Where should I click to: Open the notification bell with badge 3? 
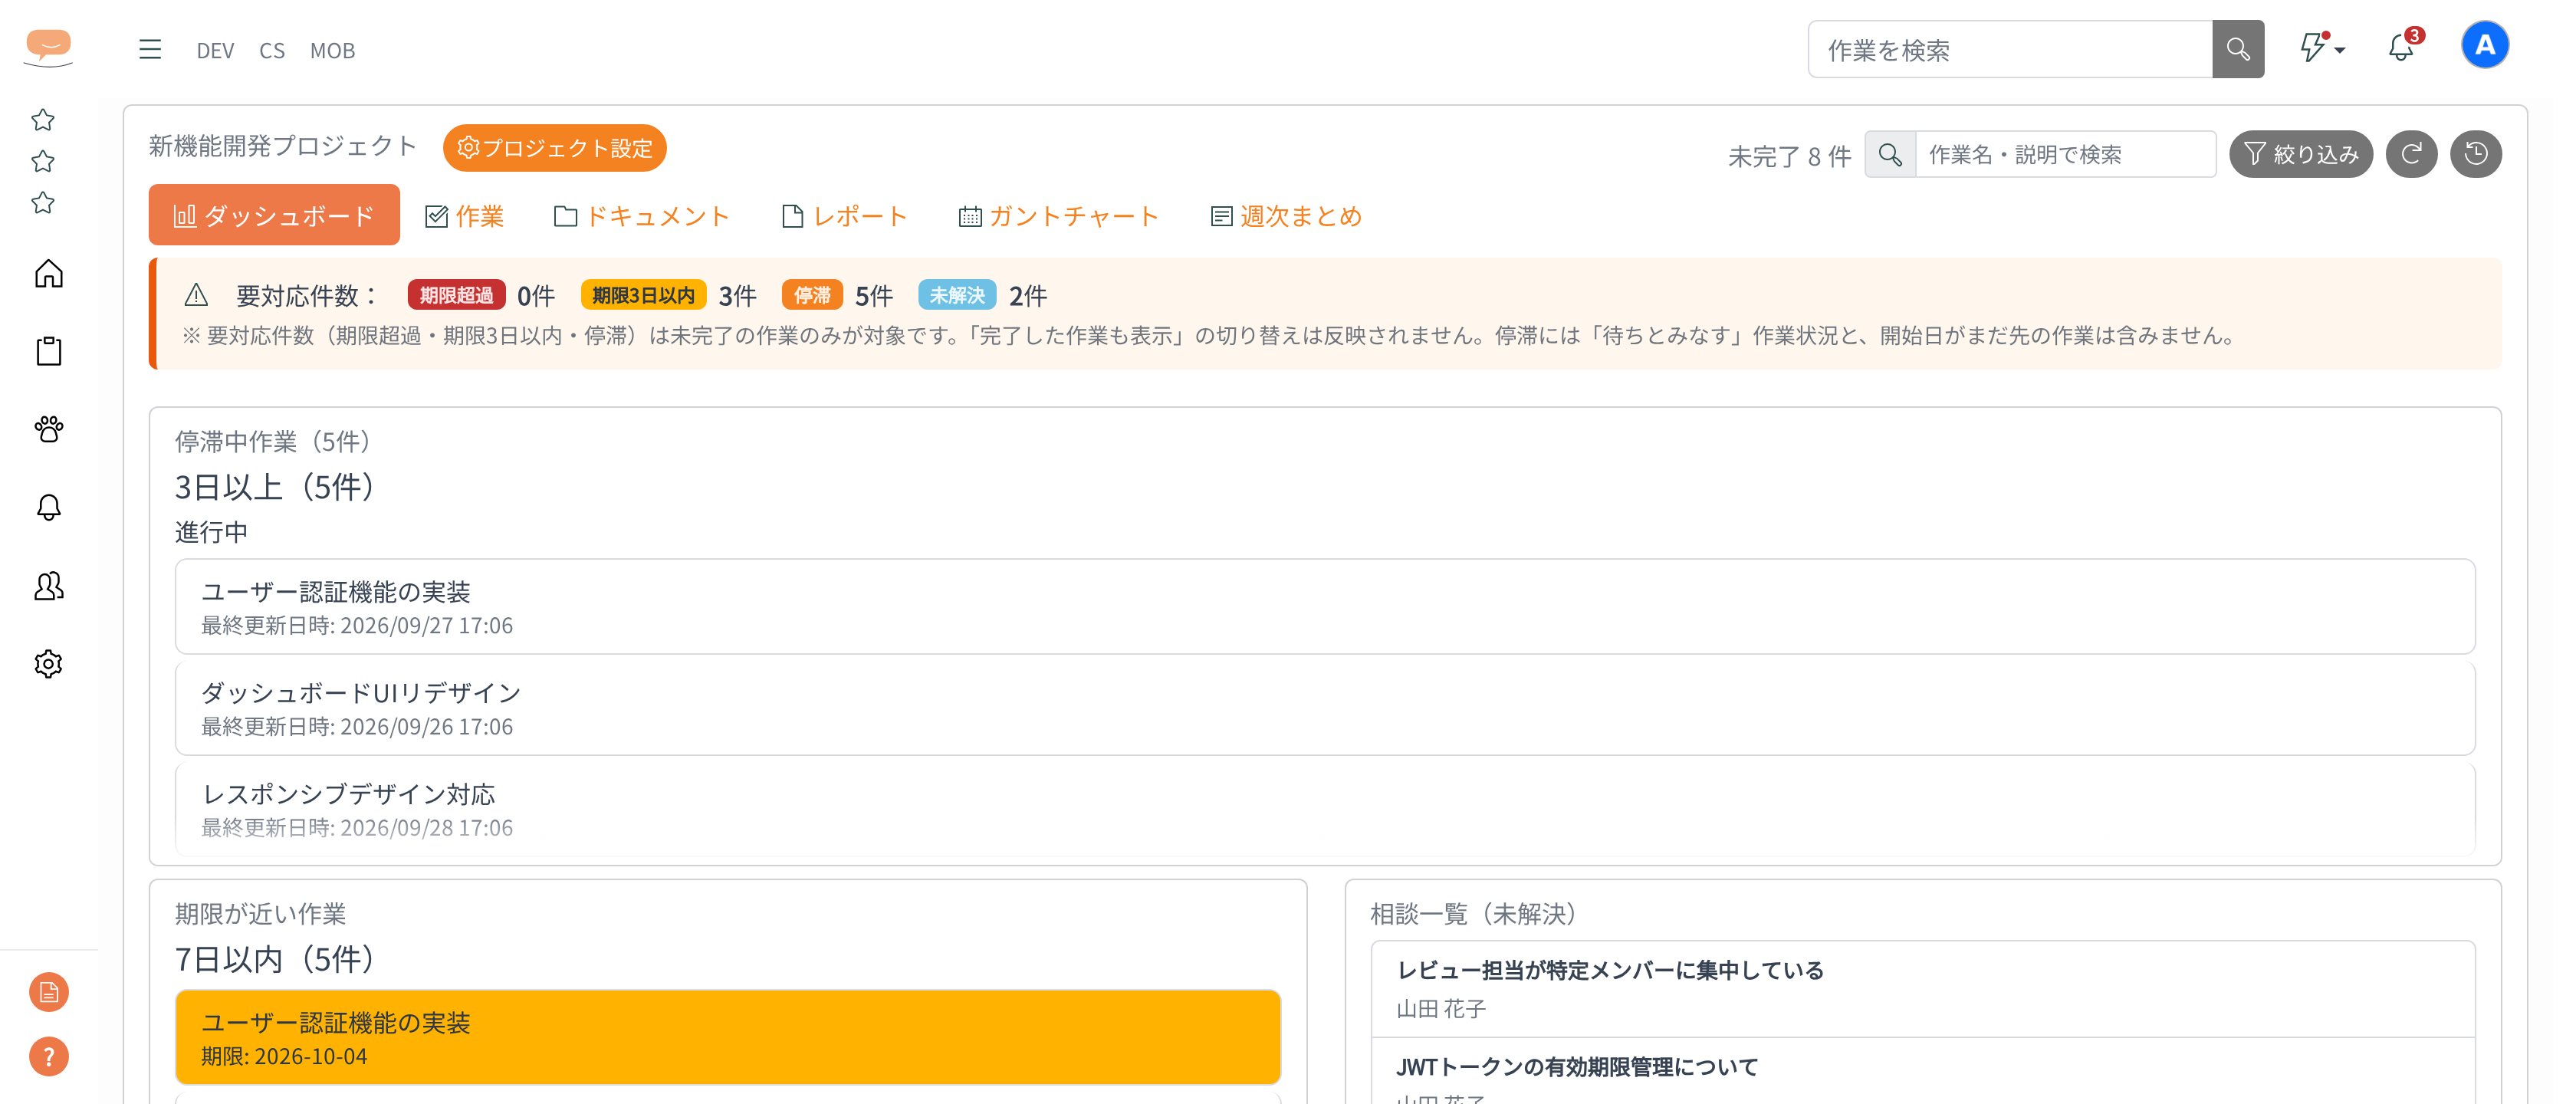(2403, 46)
